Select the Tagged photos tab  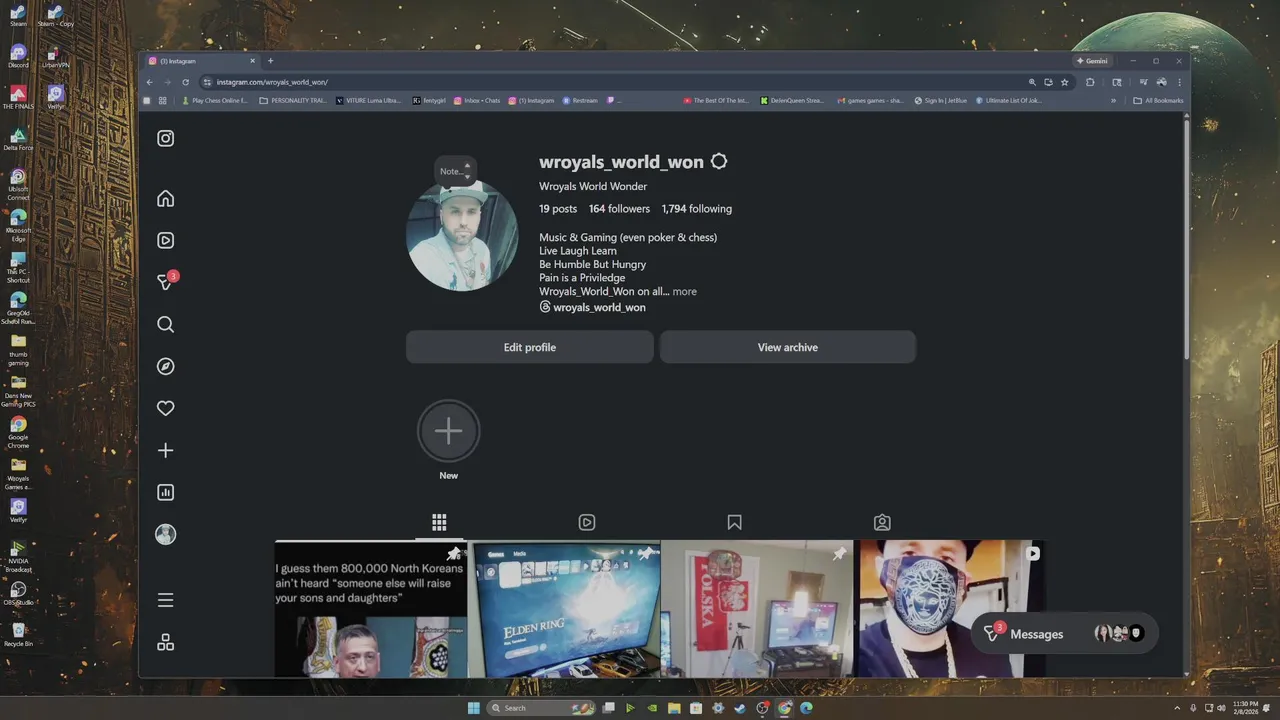click(882, 522)
